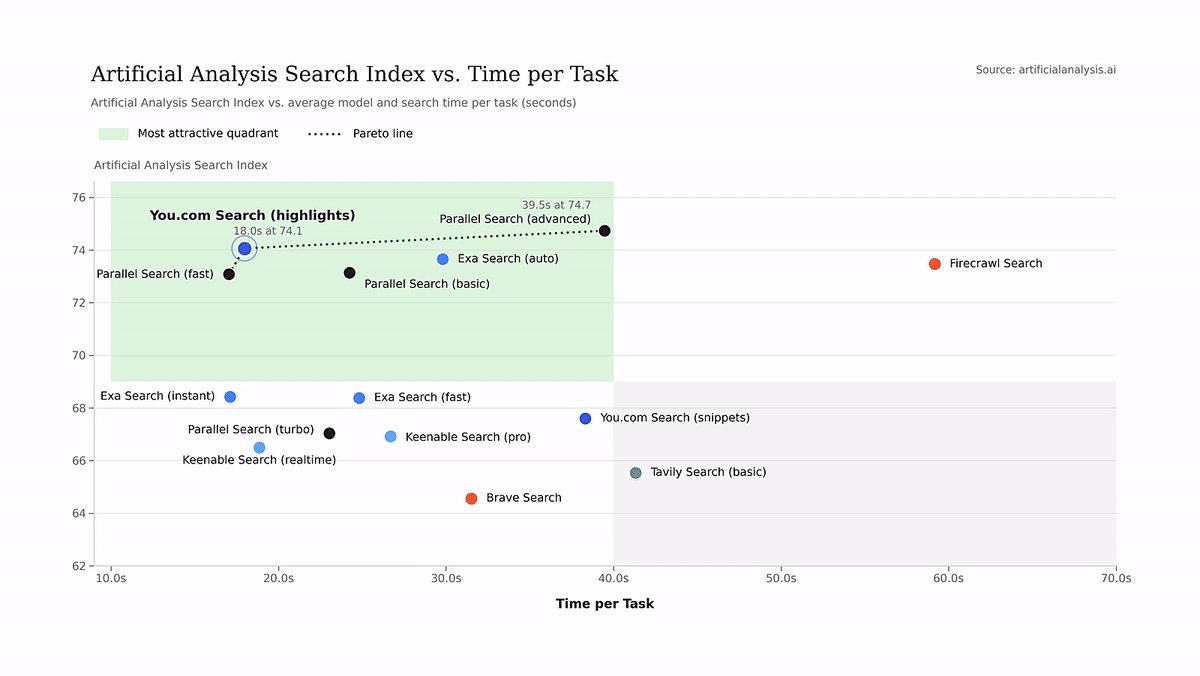Click the You.com Search (highlights) data point
This screenshot has width=1200, height=676.
(245, 249)
